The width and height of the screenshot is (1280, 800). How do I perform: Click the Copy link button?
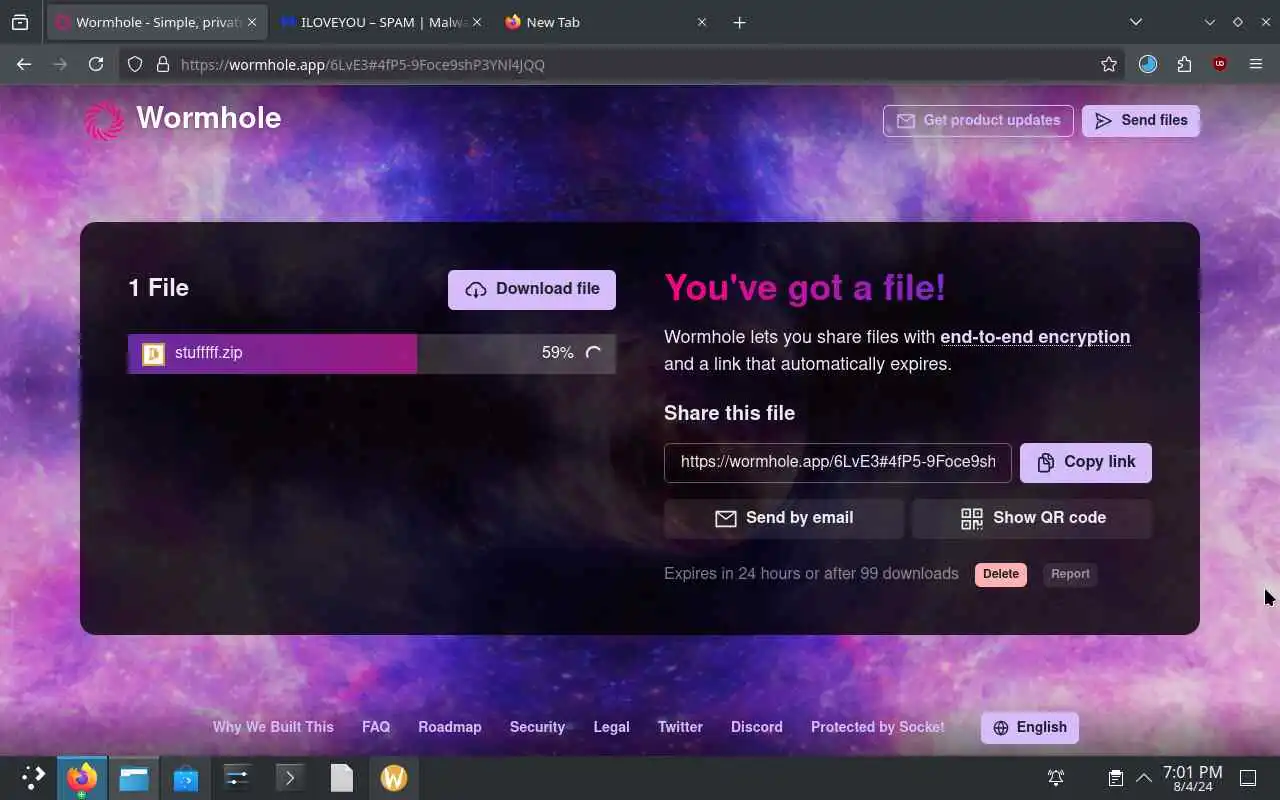click(x=1086, y=462)
